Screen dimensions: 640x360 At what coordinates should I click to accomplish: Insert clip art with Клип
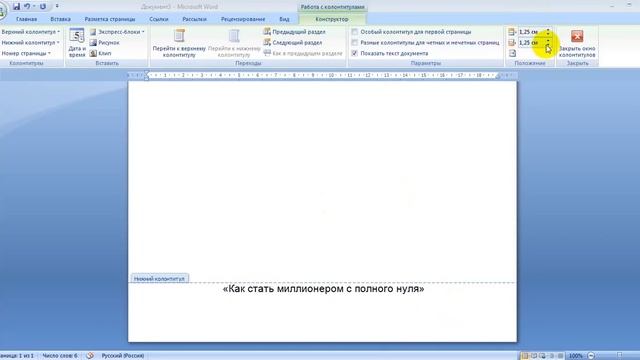pyautogui.click(x=100, y=53)
